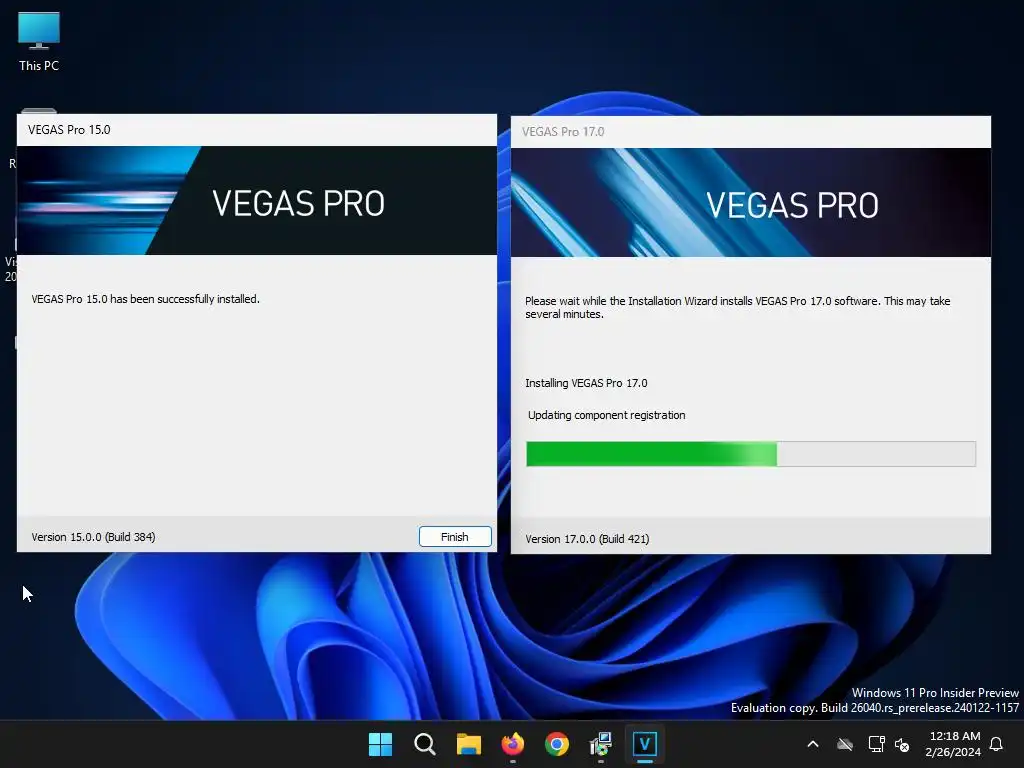
Task: Open the network status tray icon
Action: [876, 744]
